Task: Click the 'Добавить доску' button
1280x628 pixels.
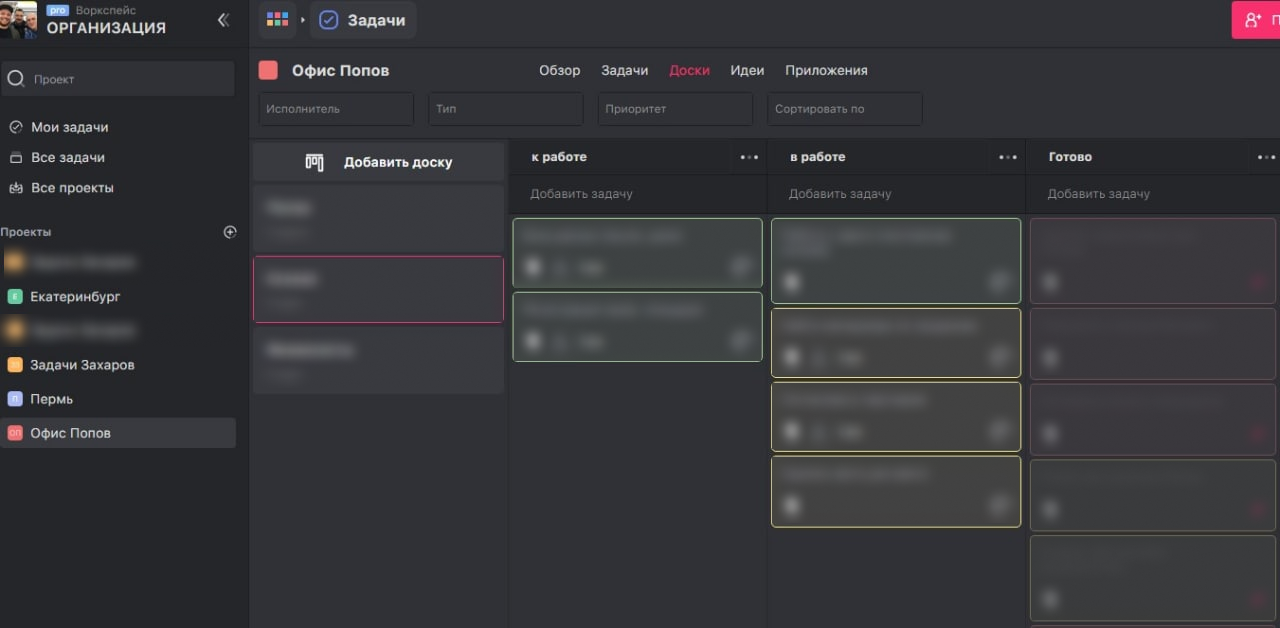Action: pos(379,162)
